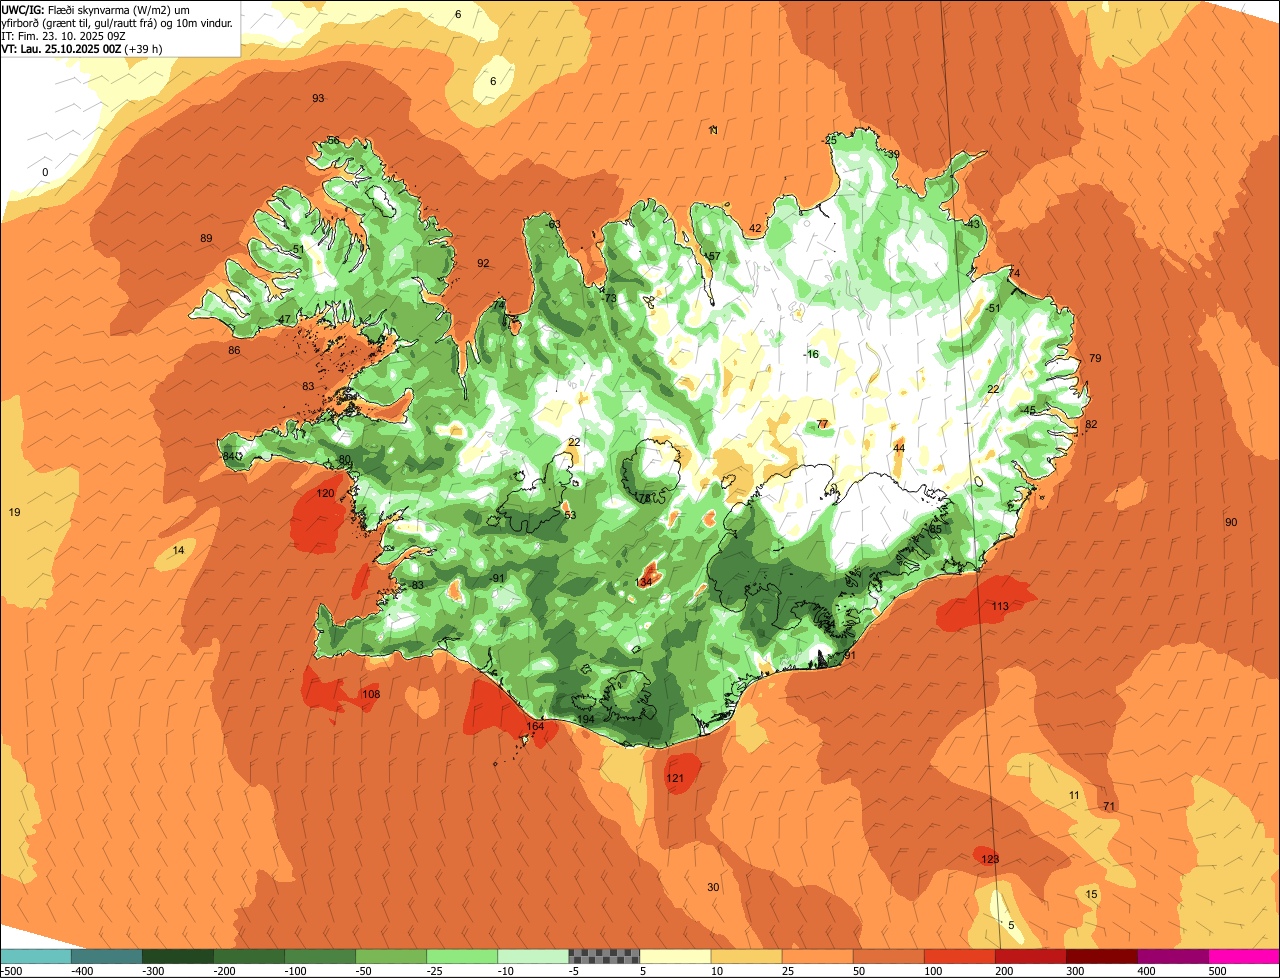Screen dimensions: 1280x978
Task: Click the map value 16 in the northeast interior
Action: coord(812,354)
